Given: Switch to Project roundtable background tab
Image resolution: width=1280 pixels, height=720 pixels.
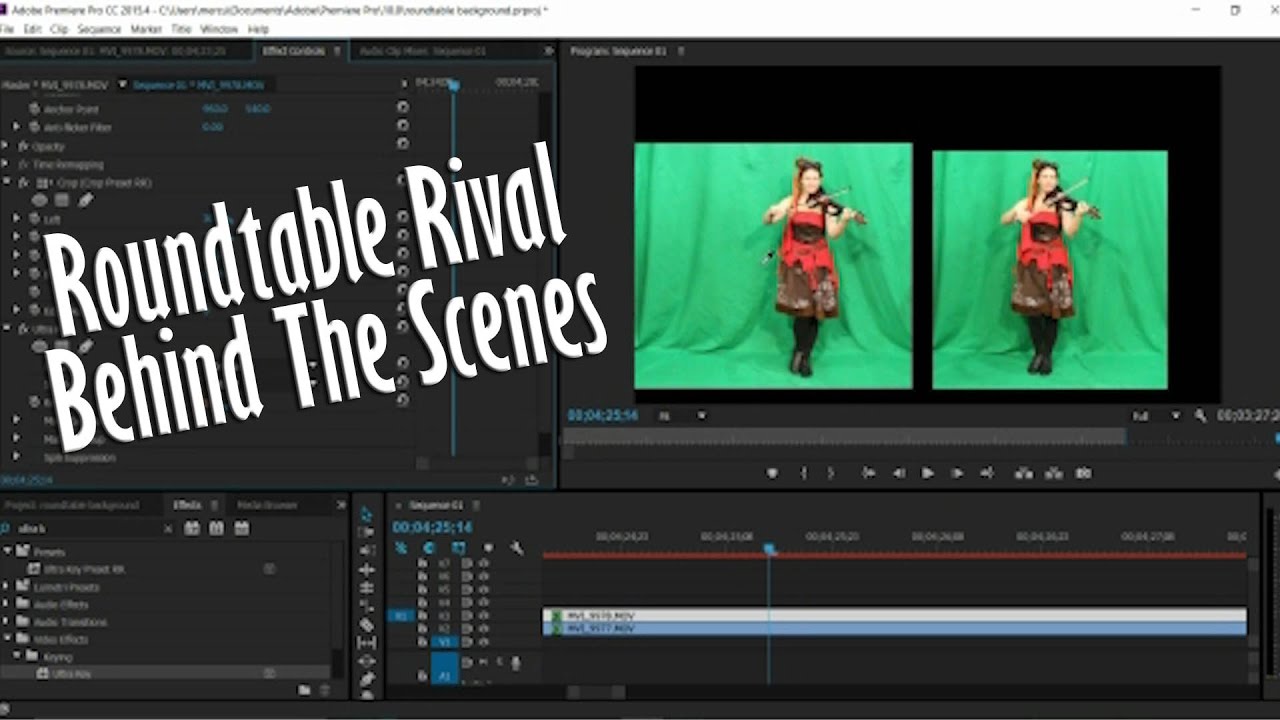Looking at the screenshot, I should (x=72, y=505).
